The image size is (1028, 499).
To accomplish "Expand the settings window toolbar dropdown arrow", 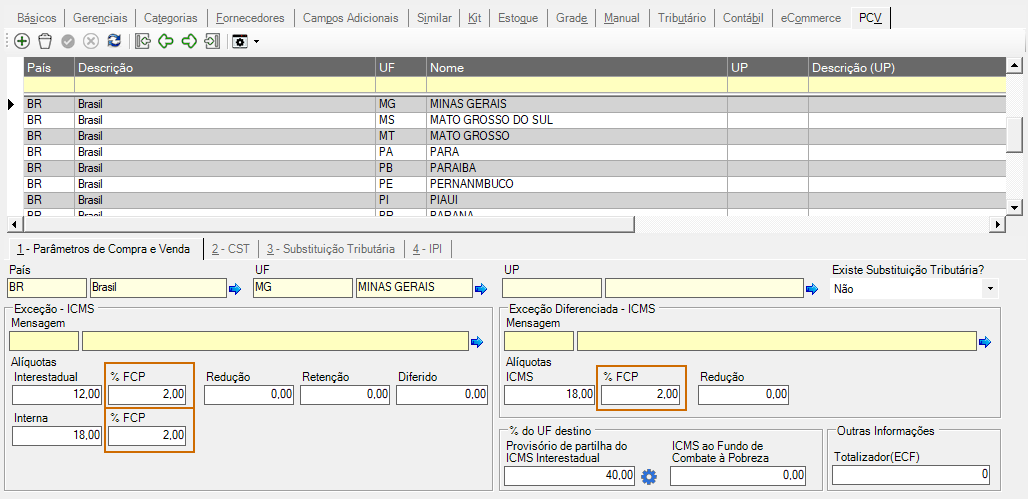I will tap(256, 42).
